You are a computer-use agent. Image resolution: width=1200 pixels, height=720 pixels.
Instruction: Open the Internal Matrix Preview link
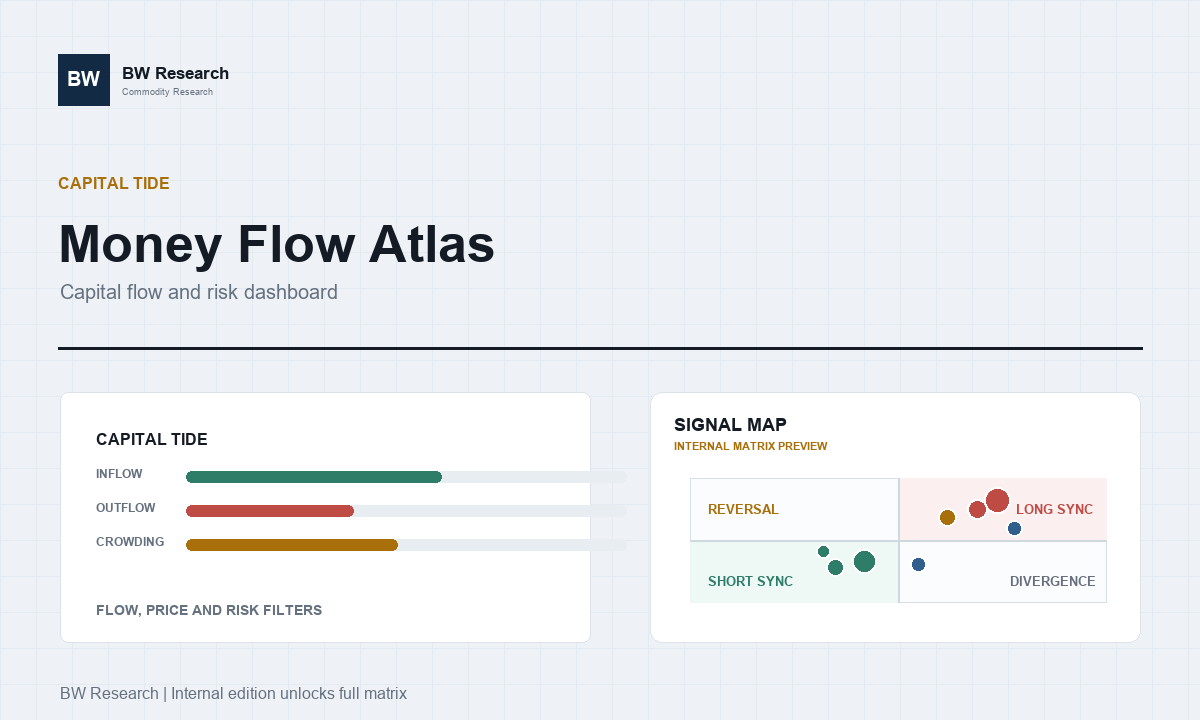(751, 446)
